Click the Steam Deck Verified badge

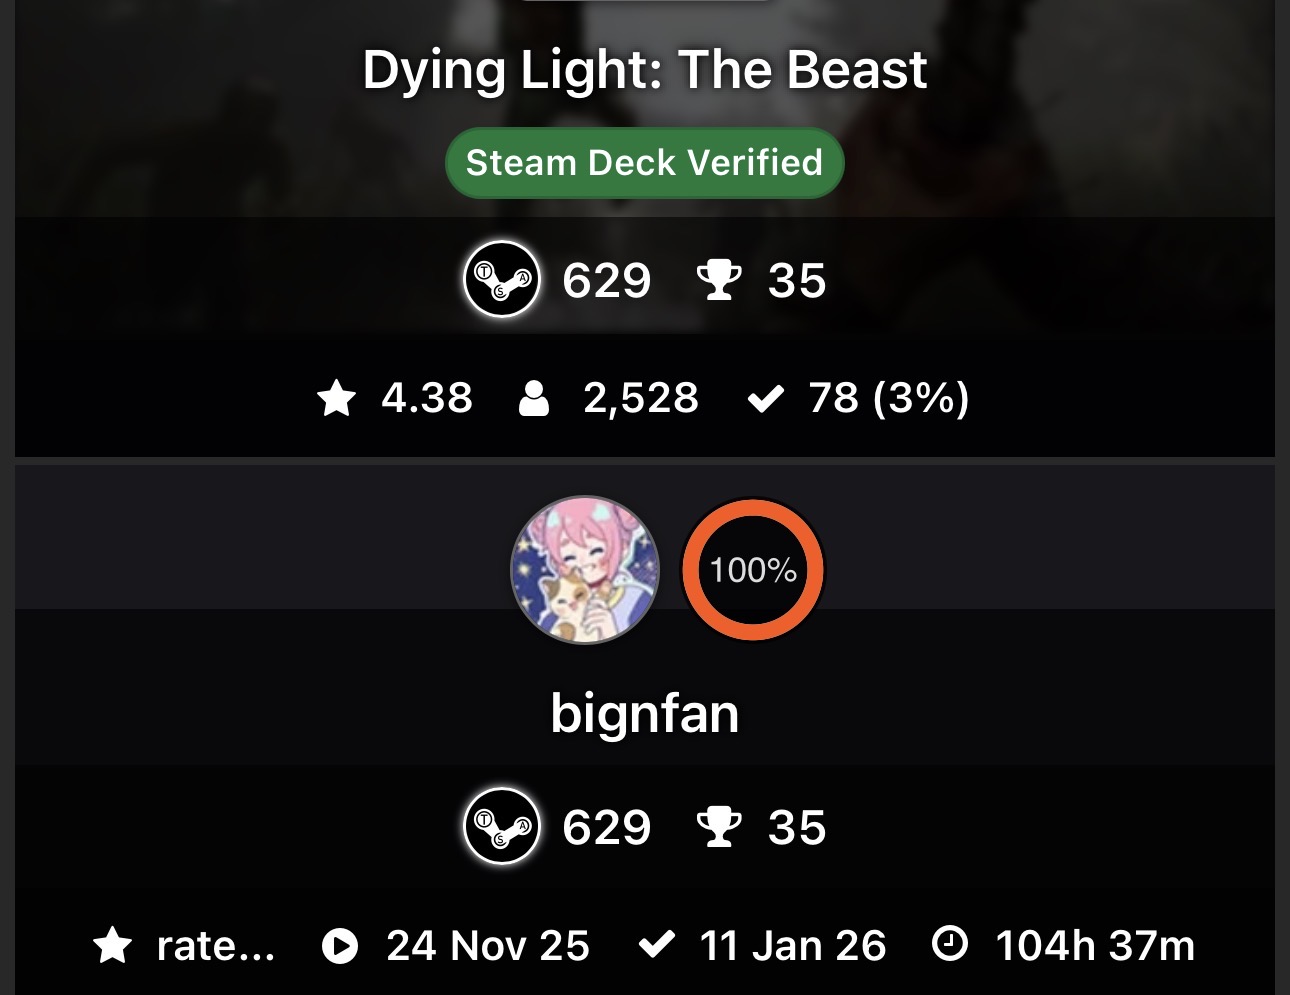[x=645, y=162]
